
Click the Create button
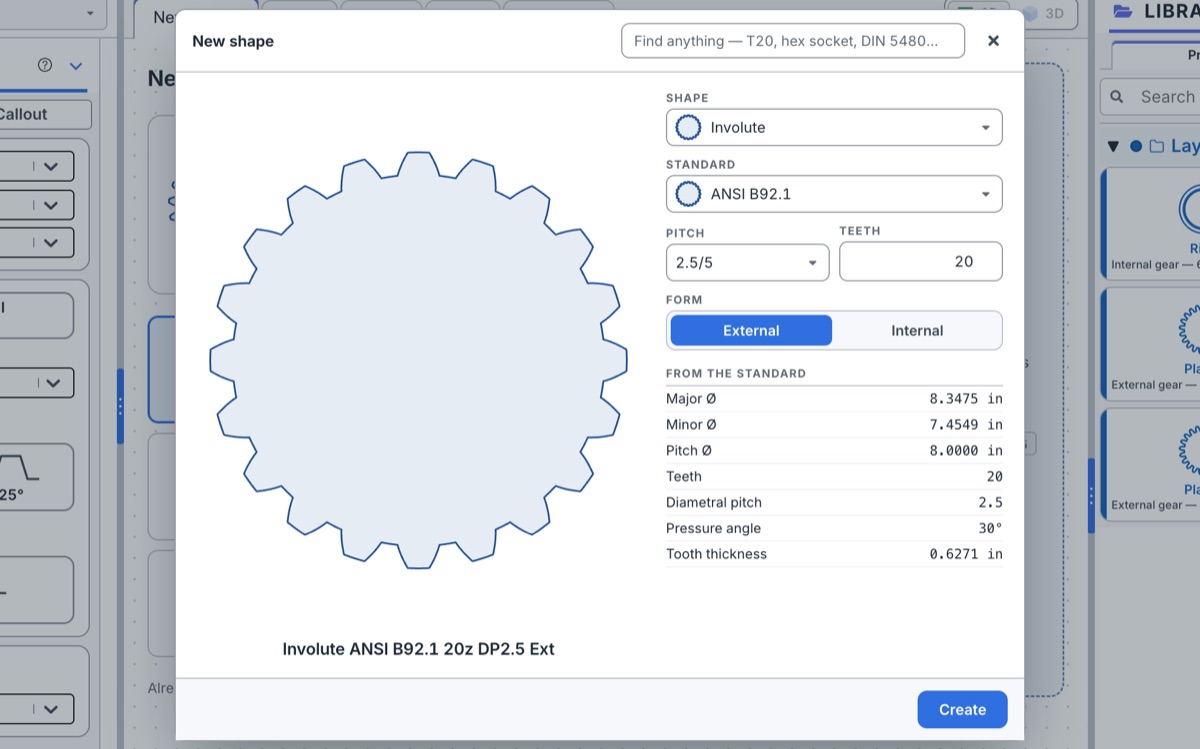pyautogui.click(x=962, y=710)
